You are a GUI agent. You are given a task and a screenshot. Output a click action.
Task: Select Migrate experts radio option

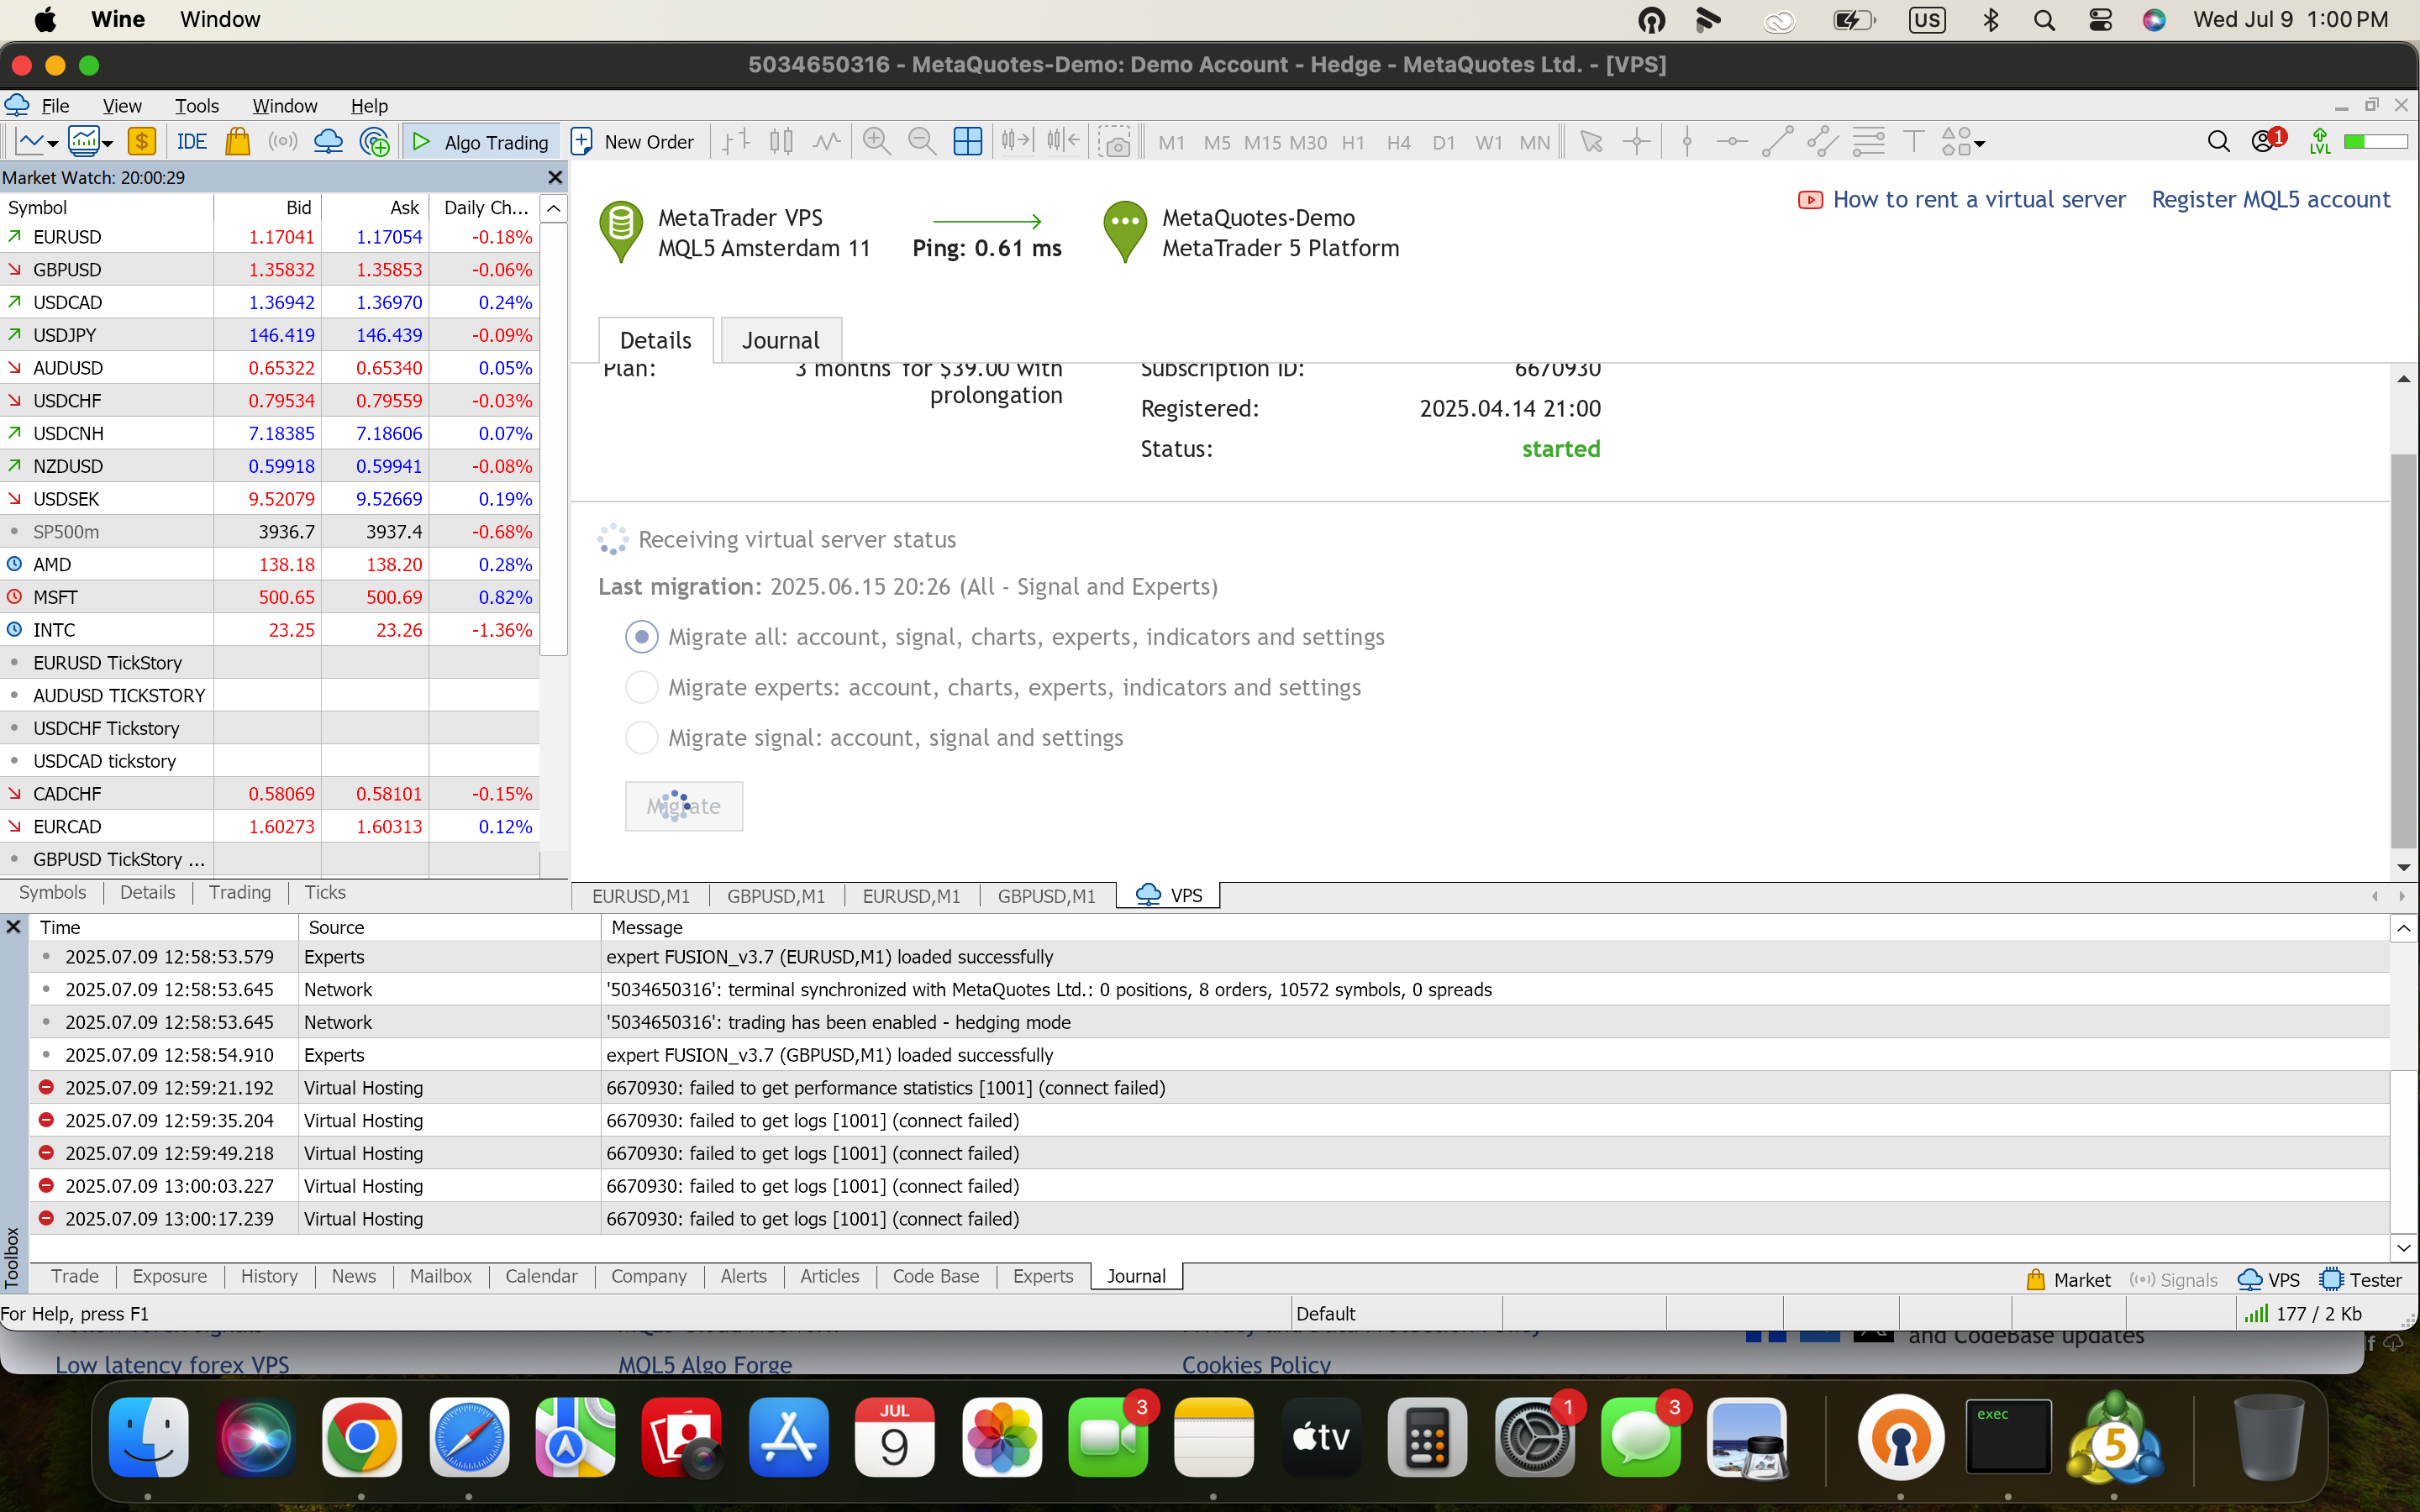click(641, 687)
